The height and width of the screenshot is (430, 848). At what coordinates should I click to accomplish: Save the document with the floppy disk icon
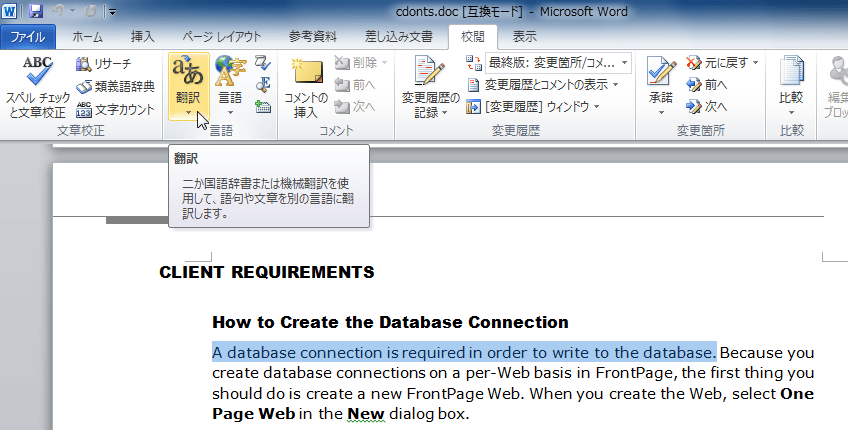point(36,11)
